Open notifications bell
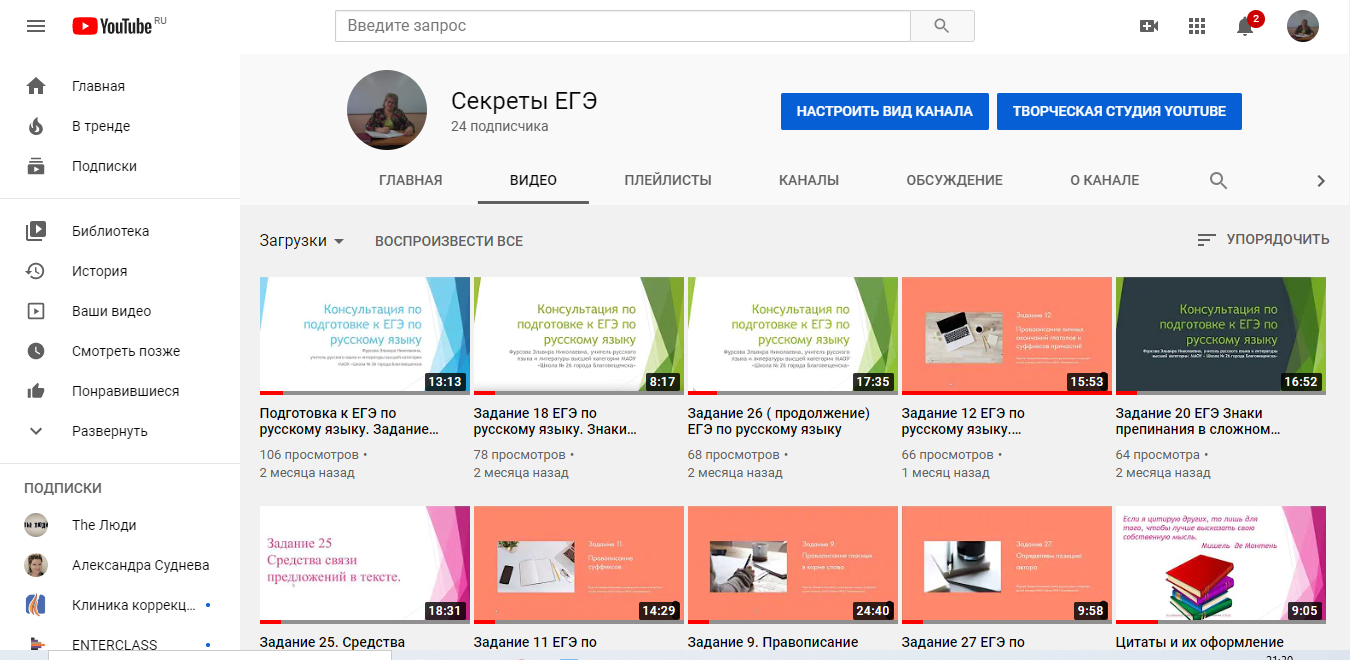This screenshot has height=660, width=1350. 1245,26
